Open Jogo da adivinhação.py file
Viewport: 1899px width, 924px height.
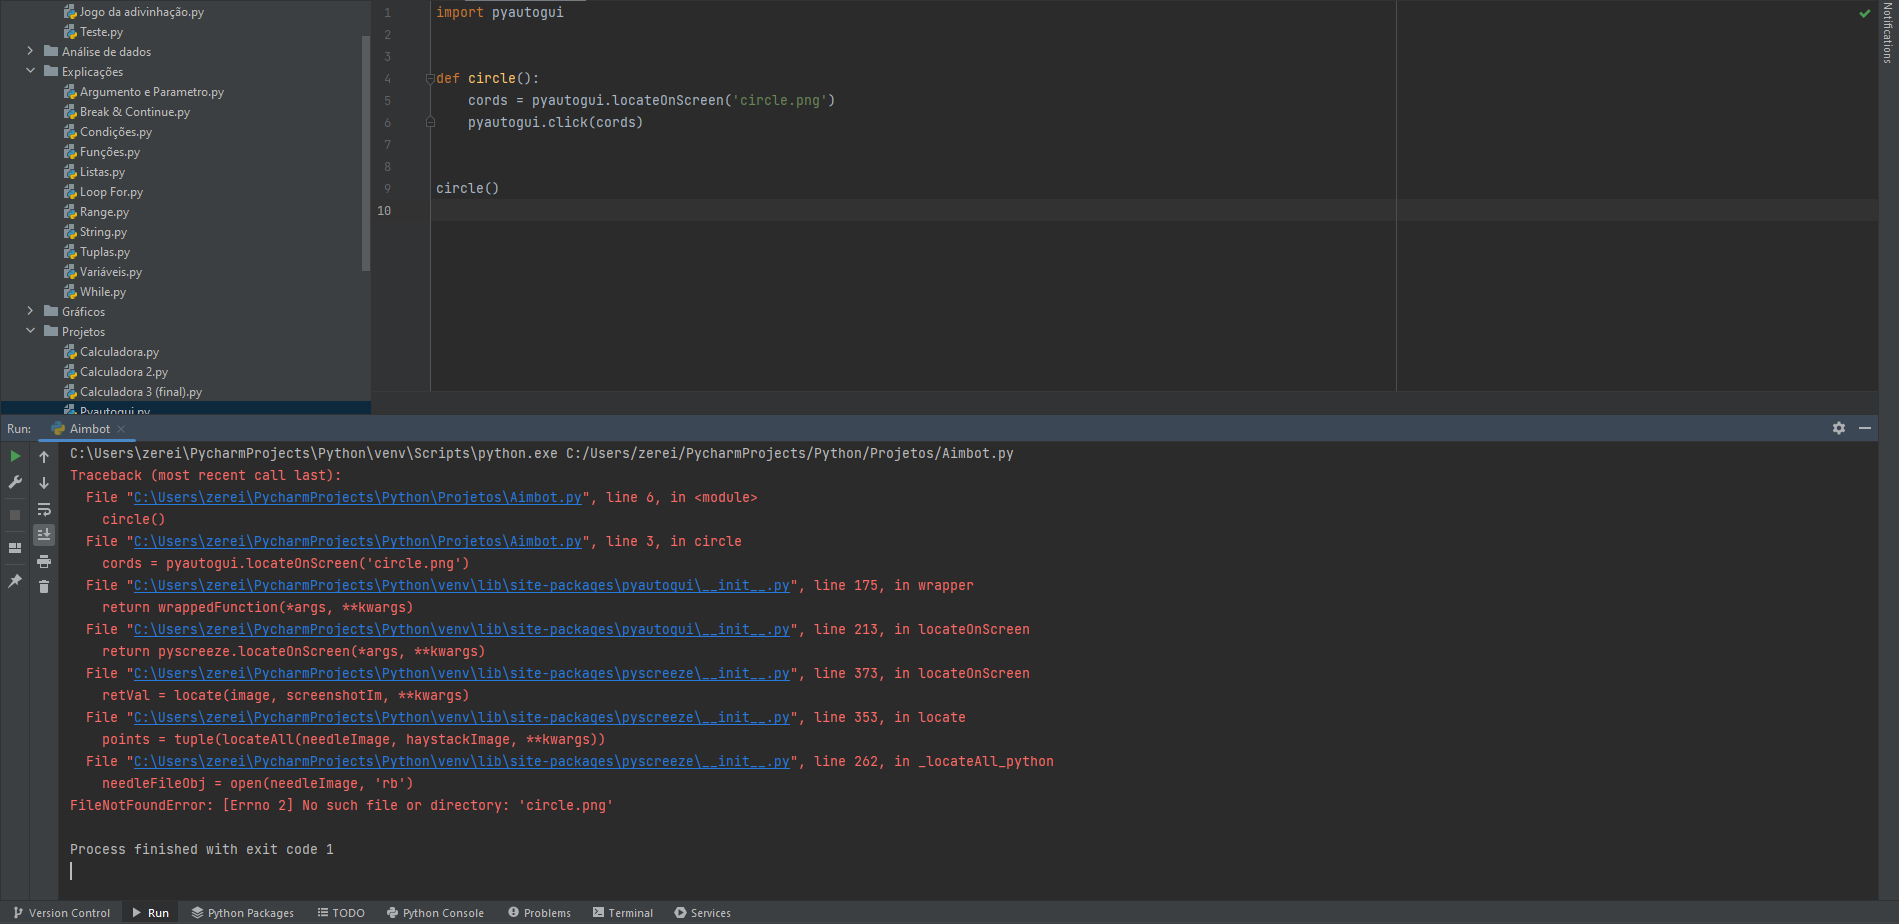pos(141,12)
